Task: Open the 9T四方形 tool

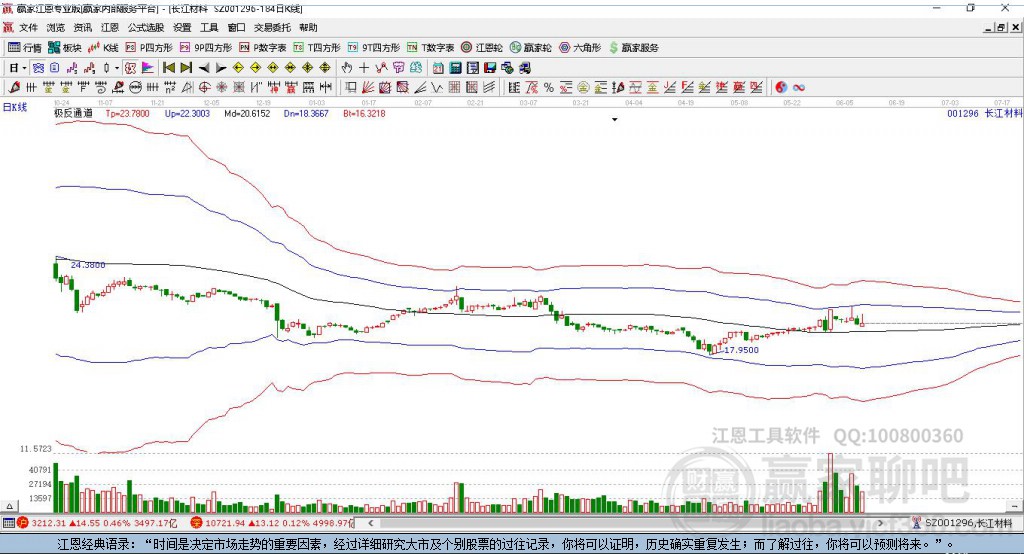Action: pyautogui.click(x=374, y=48)
